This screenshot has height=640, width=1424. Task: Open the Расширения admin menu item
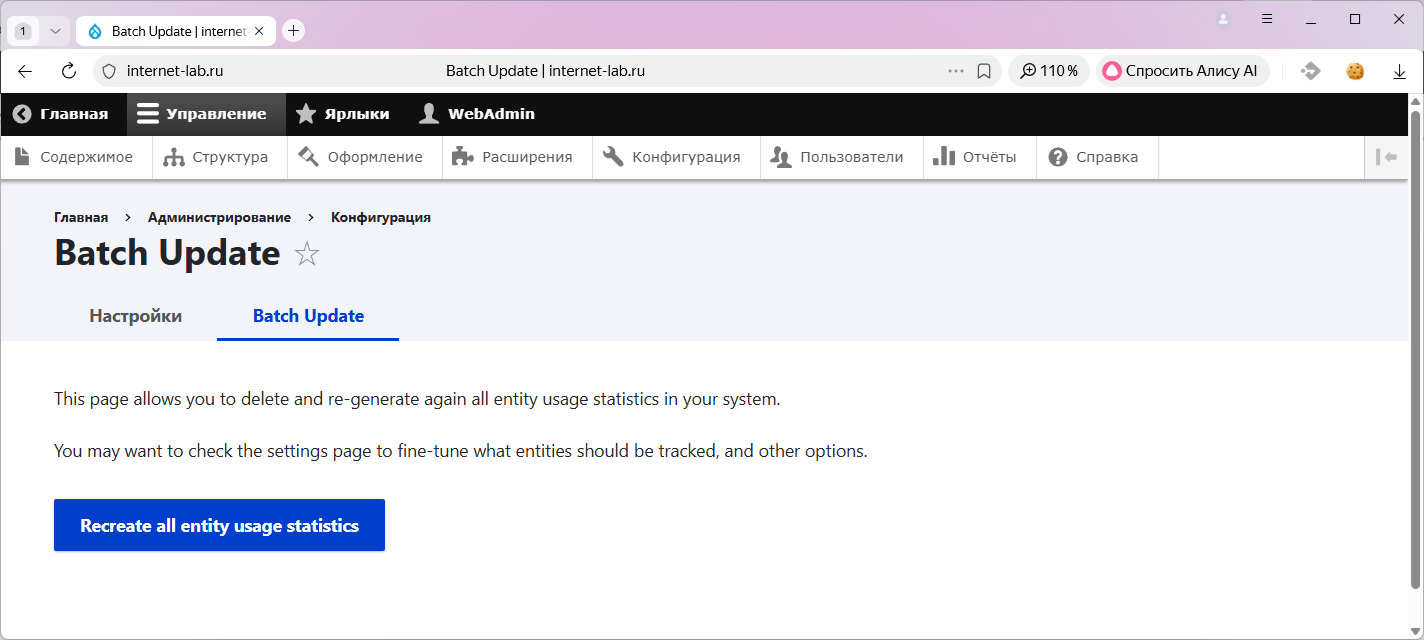(x=514, y=157)
